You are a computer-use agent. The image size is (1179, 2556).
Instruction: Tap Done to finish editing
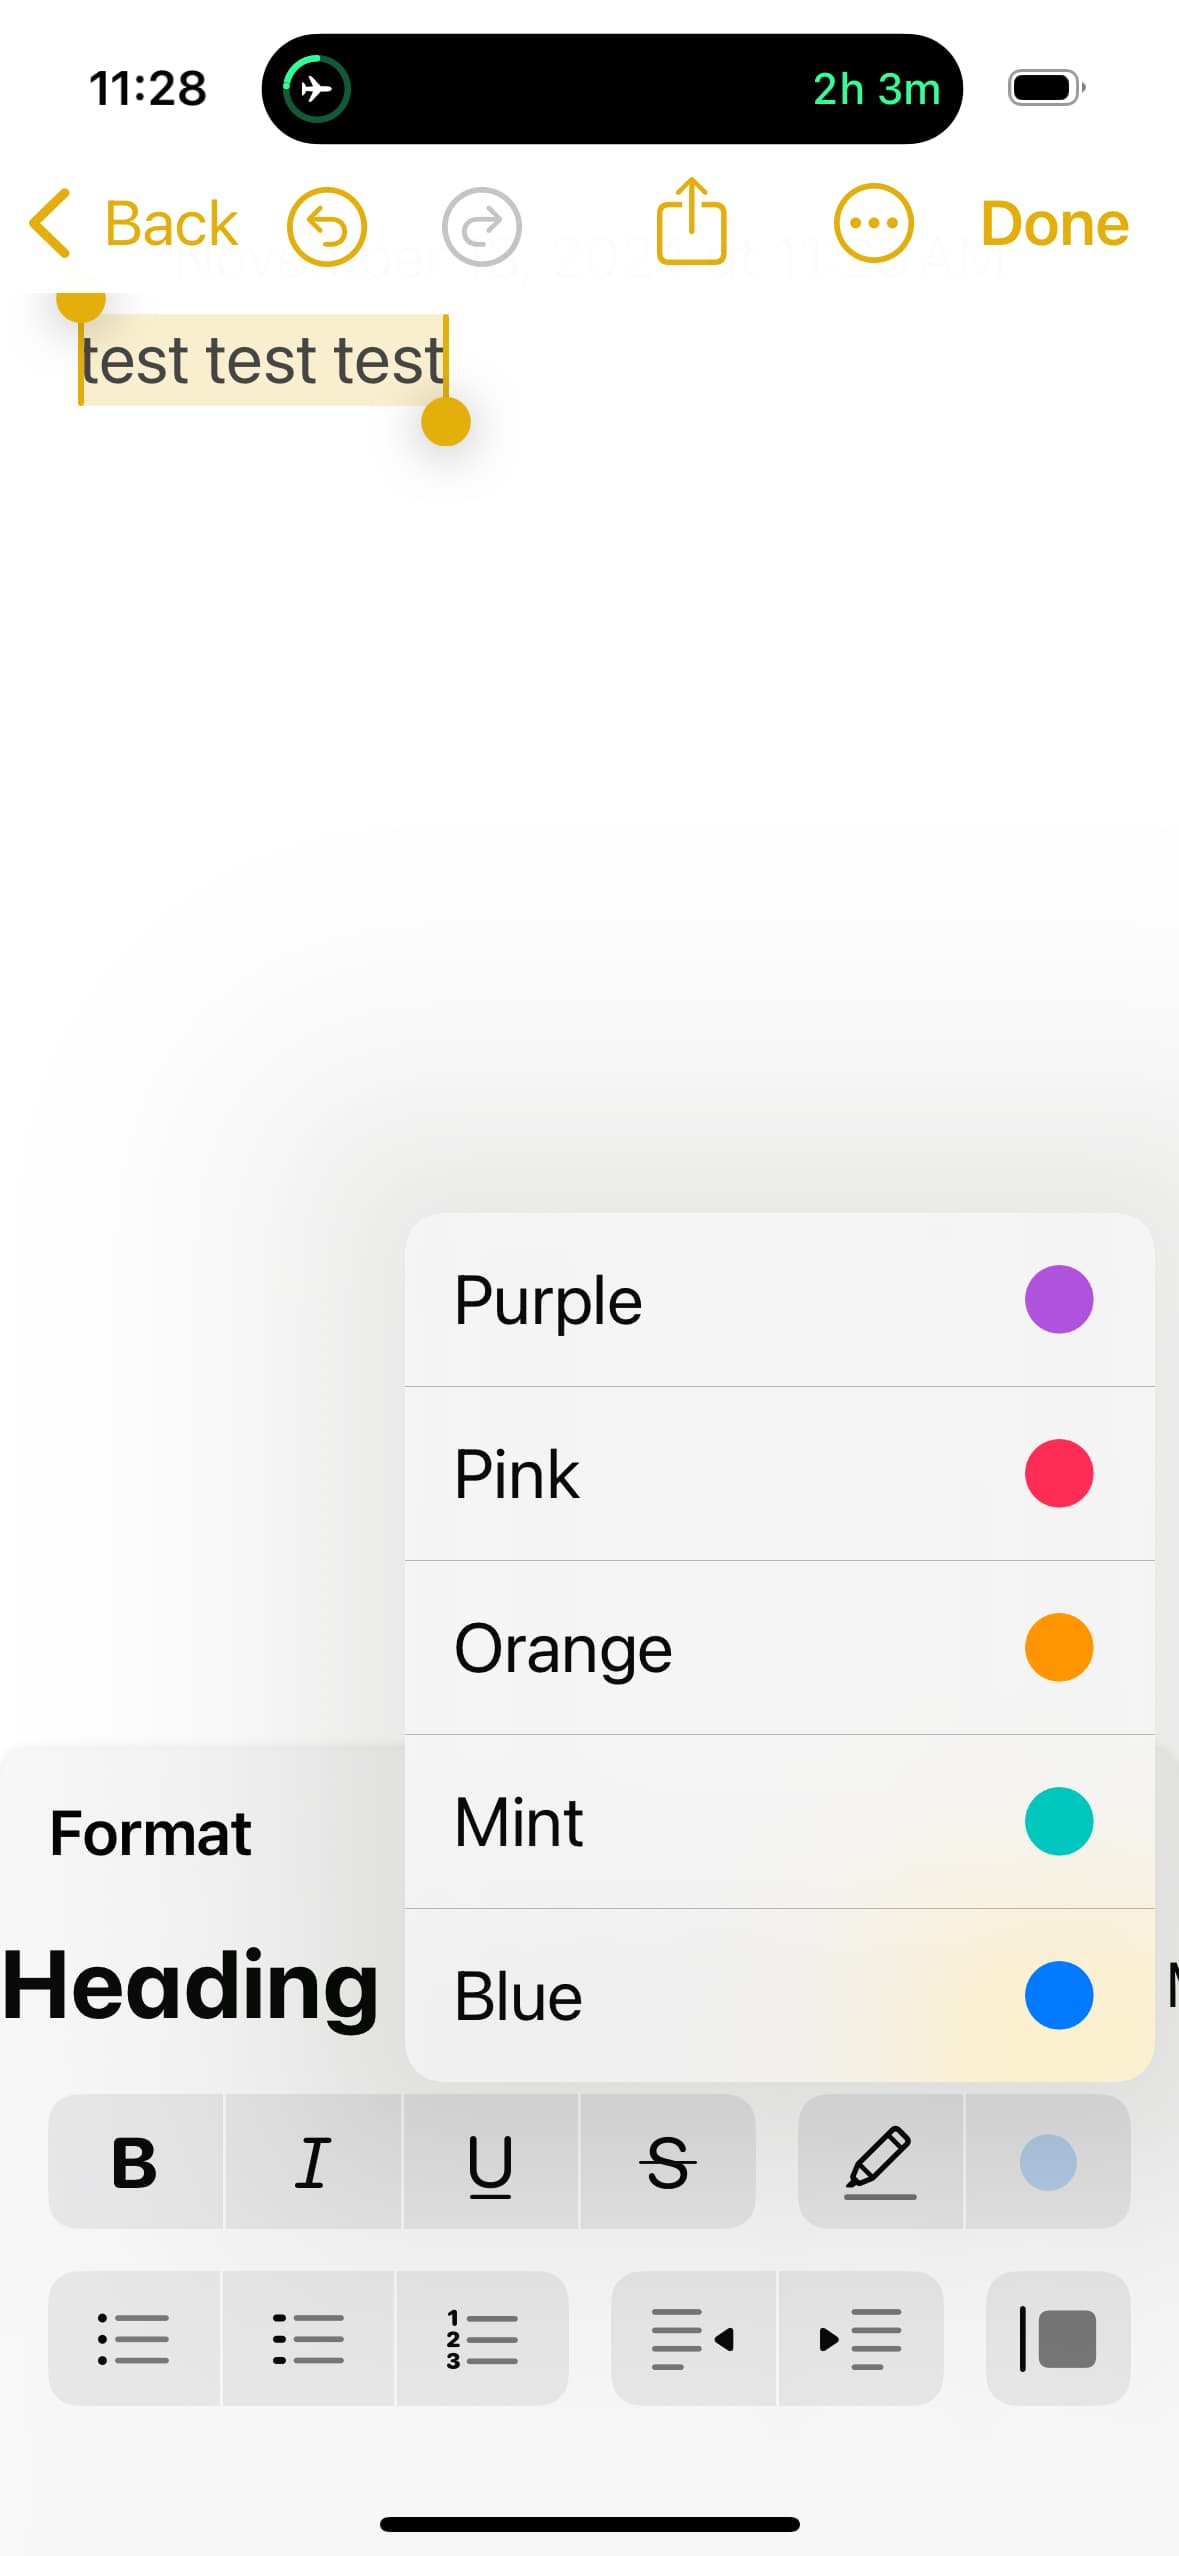point(1054,223)
